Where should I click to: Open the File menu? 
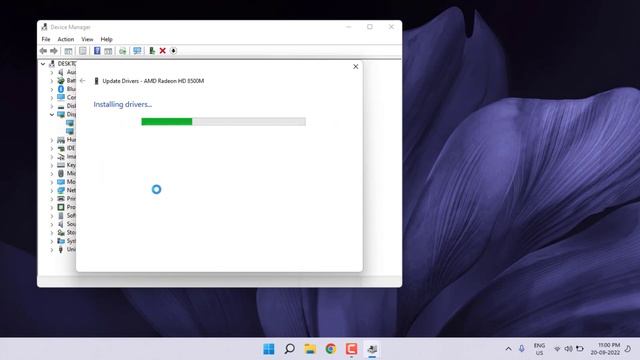[46, 39]
